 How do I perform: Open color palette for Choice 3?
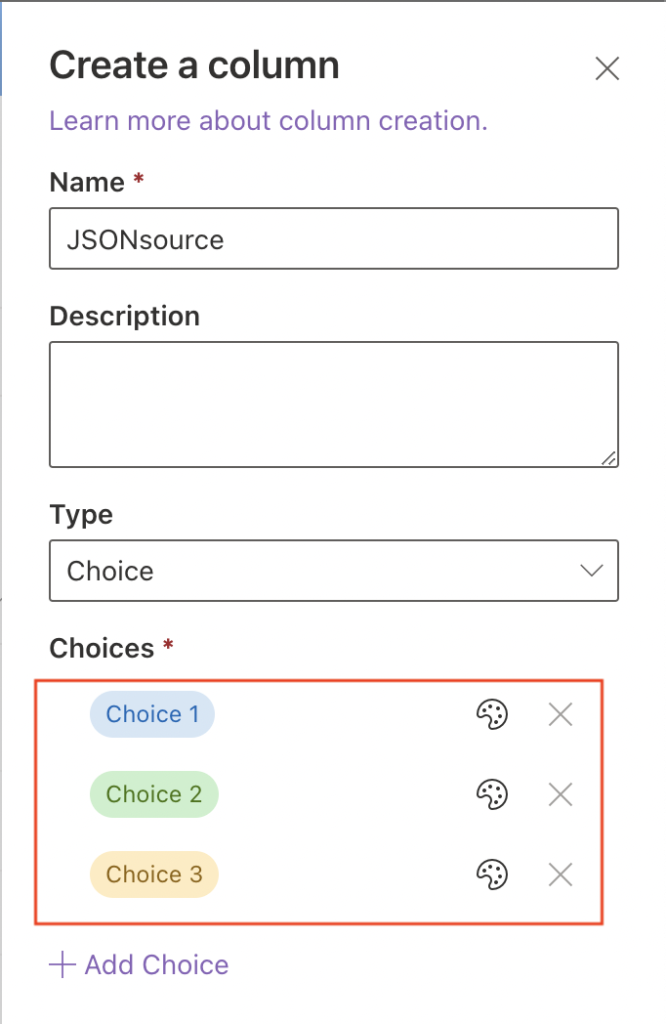(492, 874)
